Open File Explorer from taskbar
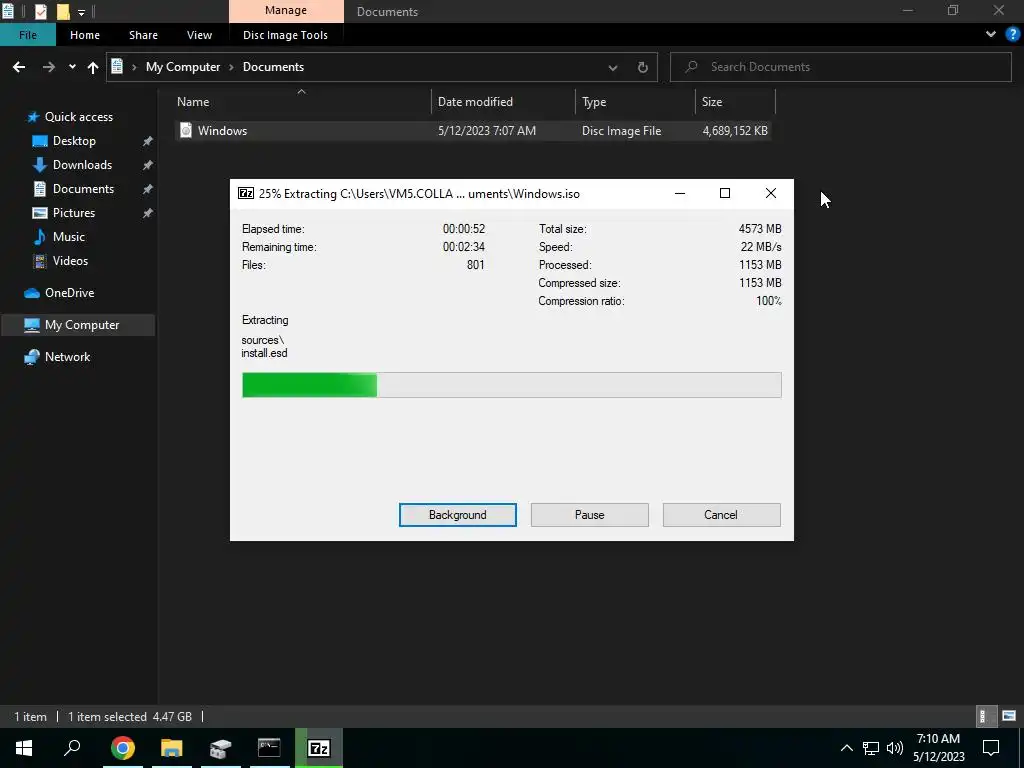Screen dimensions: 1024x768 click(x=172, y=748)
